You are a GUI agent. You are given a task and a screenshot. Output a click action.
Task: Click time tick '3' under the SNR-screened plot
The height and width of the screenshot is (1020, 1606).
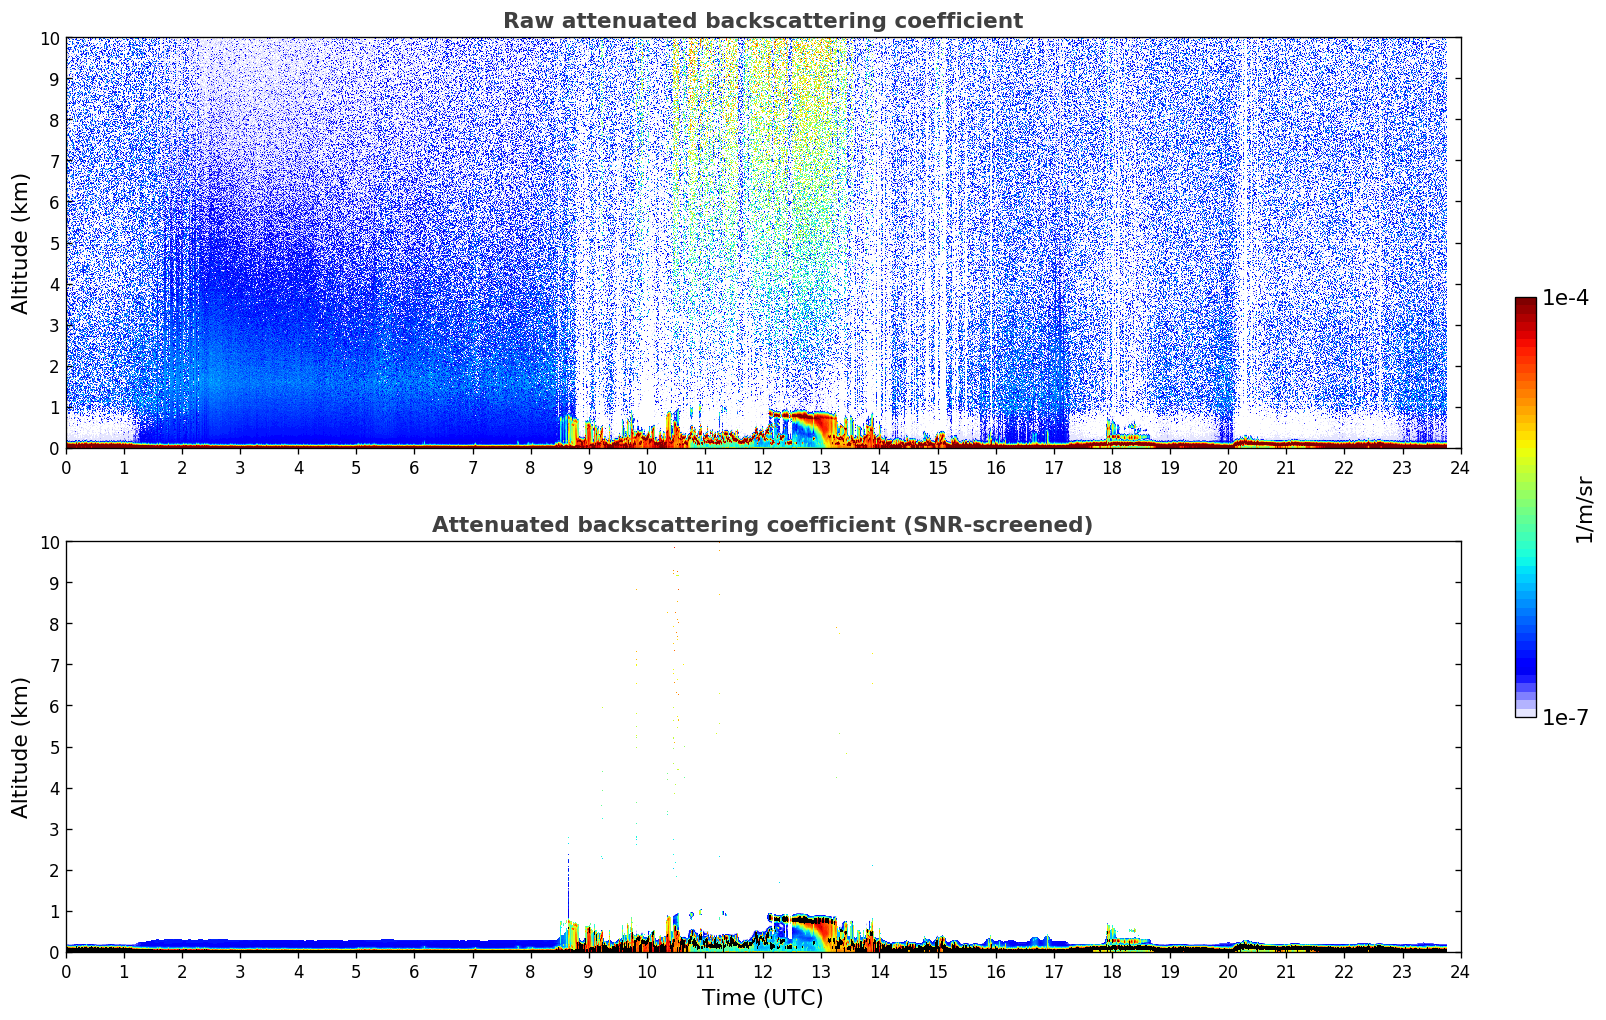tap(240, 972)
